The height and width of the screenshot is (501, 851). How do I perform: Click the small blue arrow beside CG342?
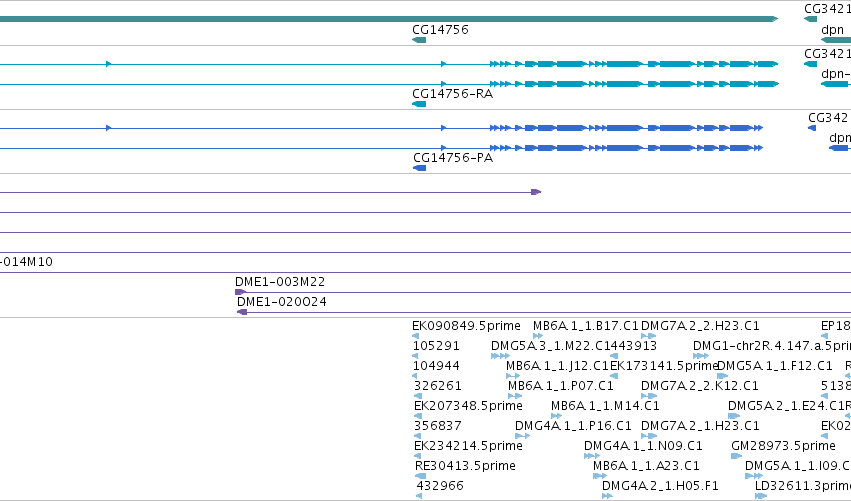tap(812, 128)
